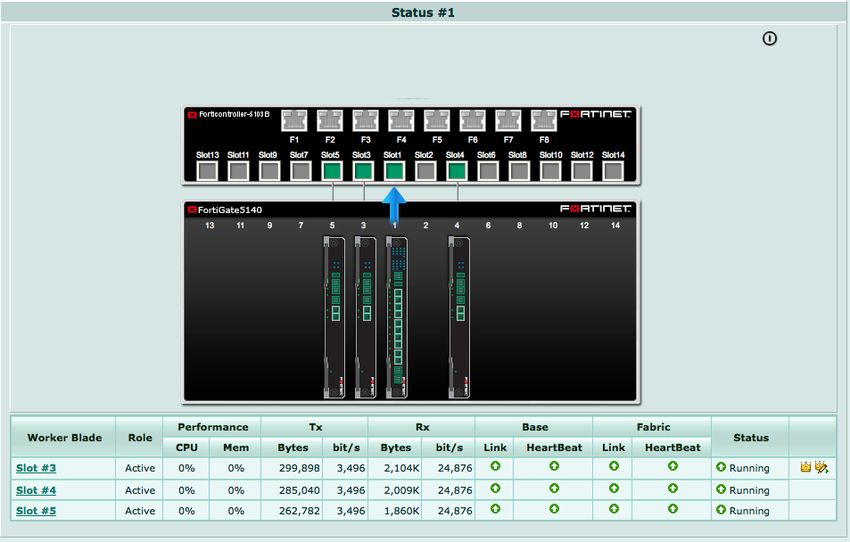Click the Fabric Link up icon for Slot #5
Screen dimensions: 850x542
614,508
